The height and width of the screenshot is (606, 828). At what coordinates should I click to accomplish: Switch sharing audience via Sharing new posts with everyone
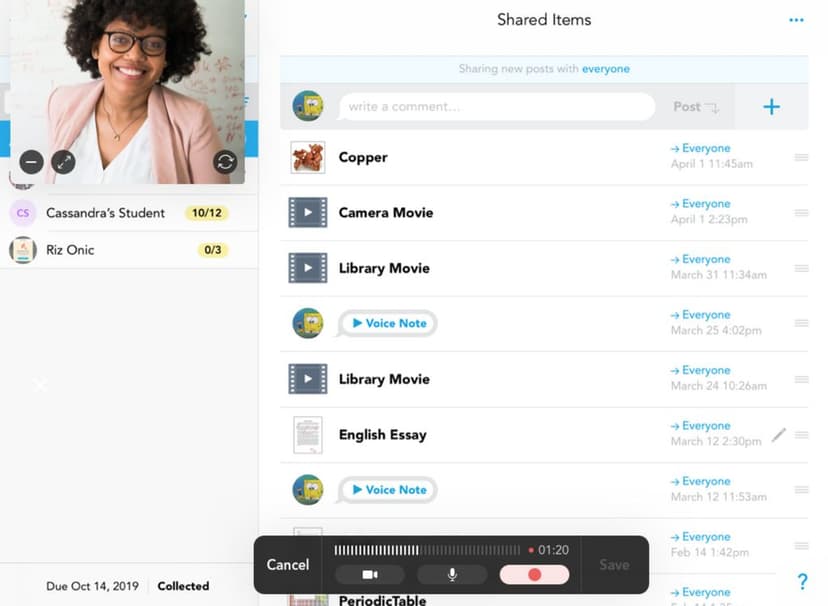click(544, 68)
